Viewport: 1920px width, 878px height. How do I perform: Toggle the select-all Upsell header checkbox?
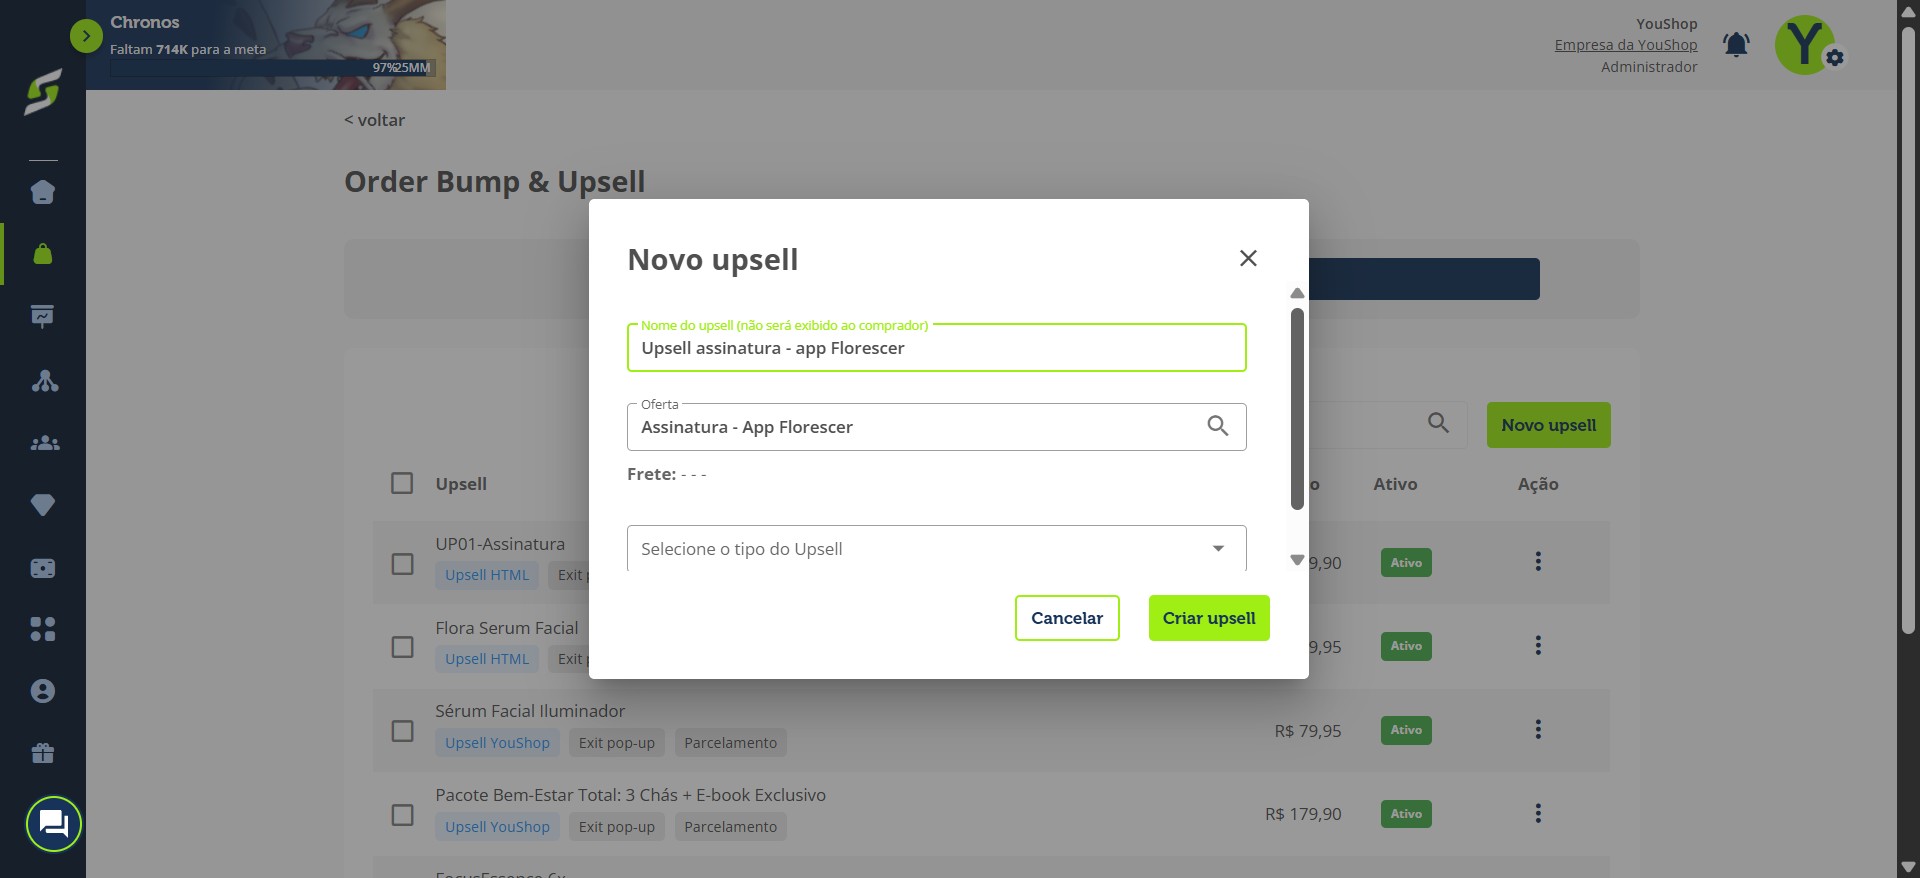pos(402,483)
